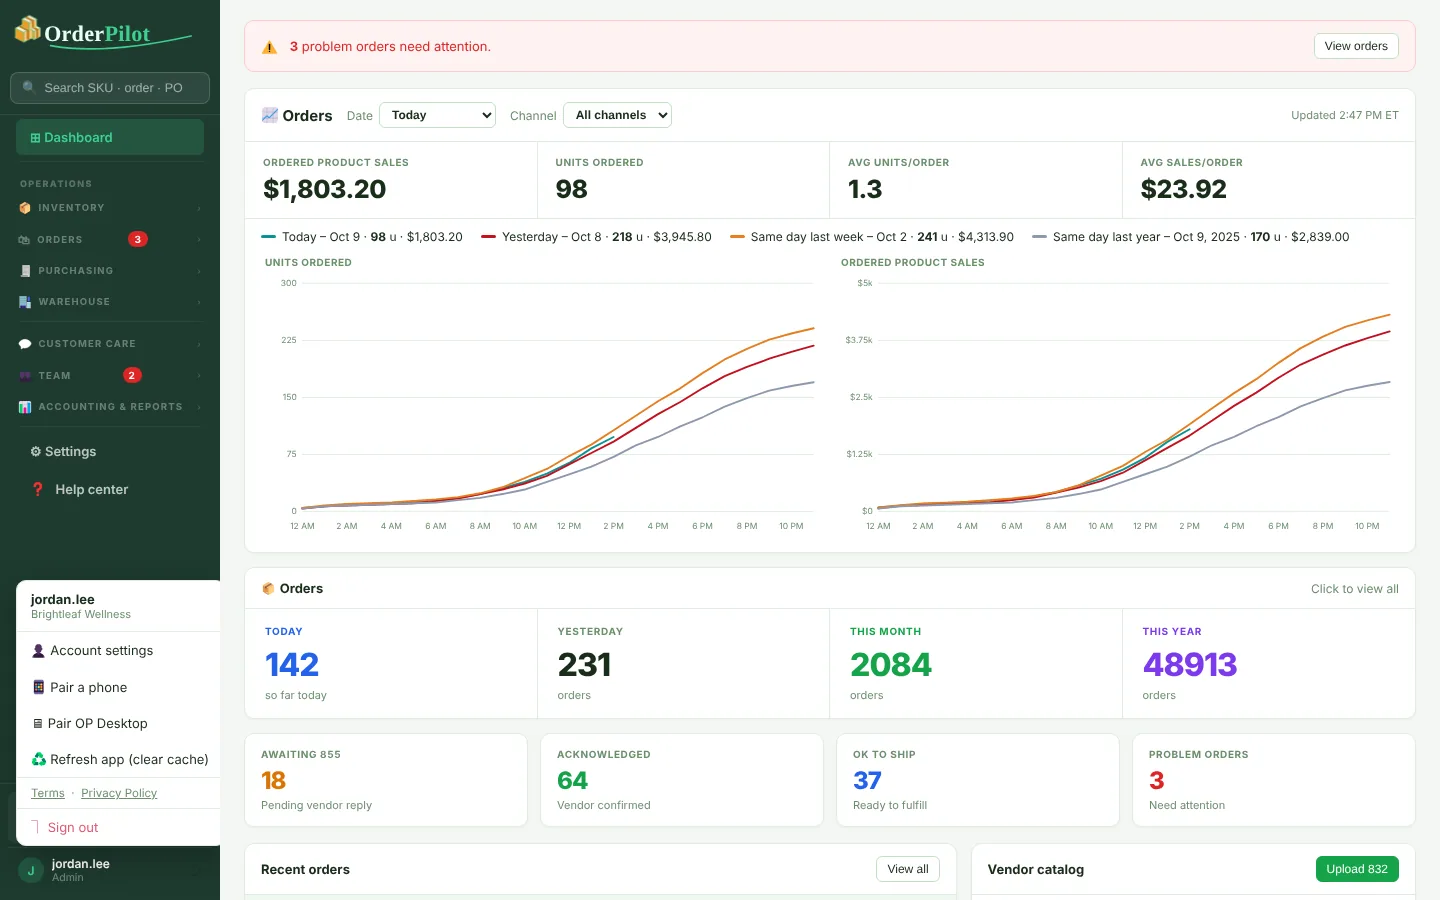Click the Pair OP Desktop computer icon

point(38,724)
